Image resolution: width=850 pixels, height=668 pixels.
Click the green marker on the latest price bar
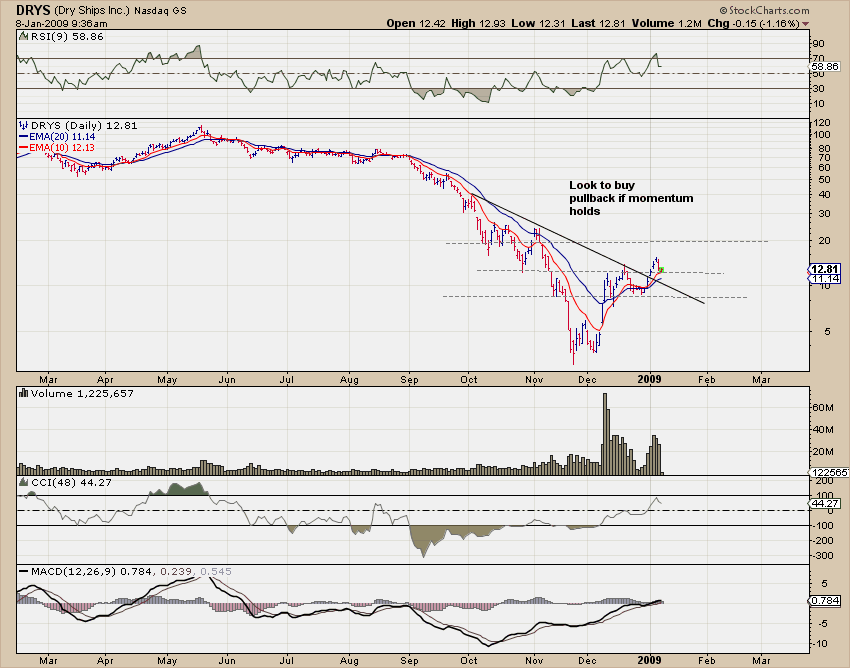(661, 269)
